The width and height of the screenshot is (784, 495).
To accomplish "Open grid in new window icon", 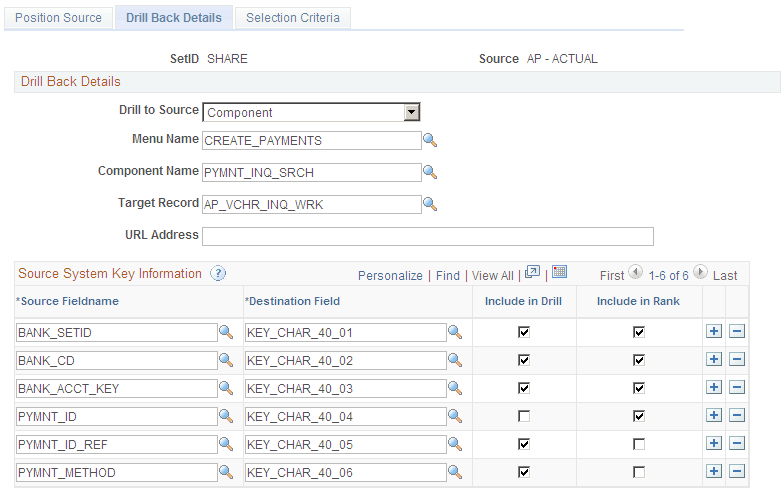I will pos(532,272).
